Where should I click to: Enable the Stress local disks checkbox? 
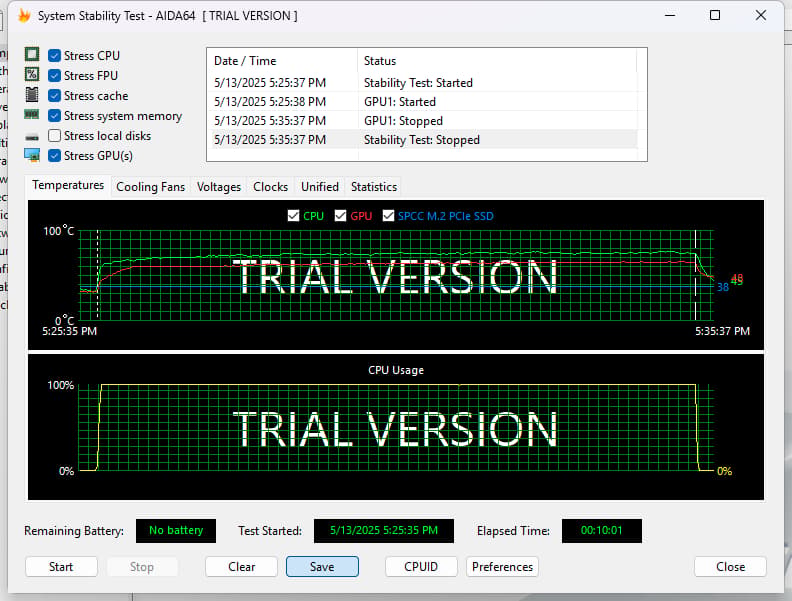pyautogui.click(x=55, y=135)
